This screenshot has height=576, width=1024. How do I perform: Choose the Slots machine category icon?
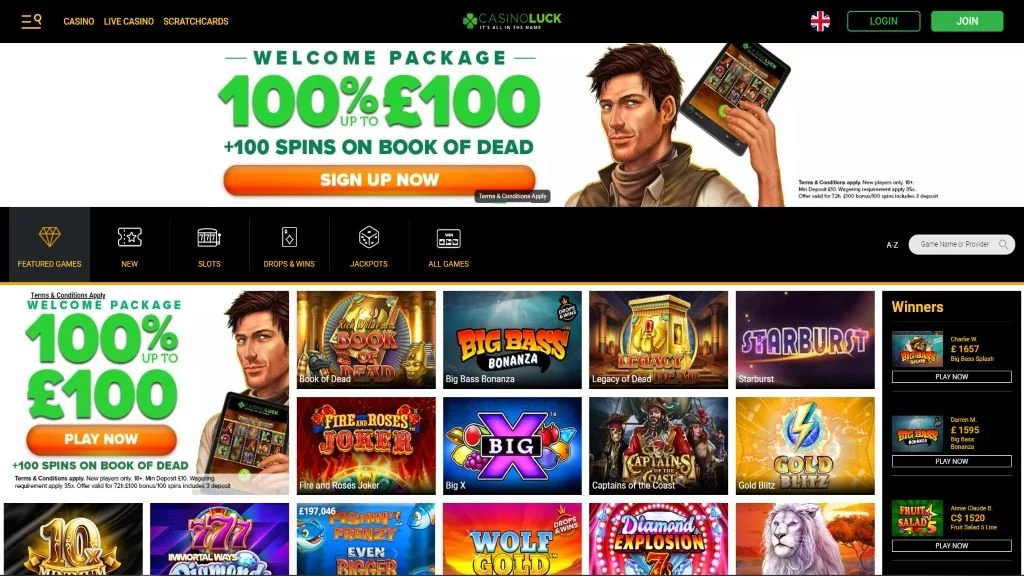[x=209, y=238]
